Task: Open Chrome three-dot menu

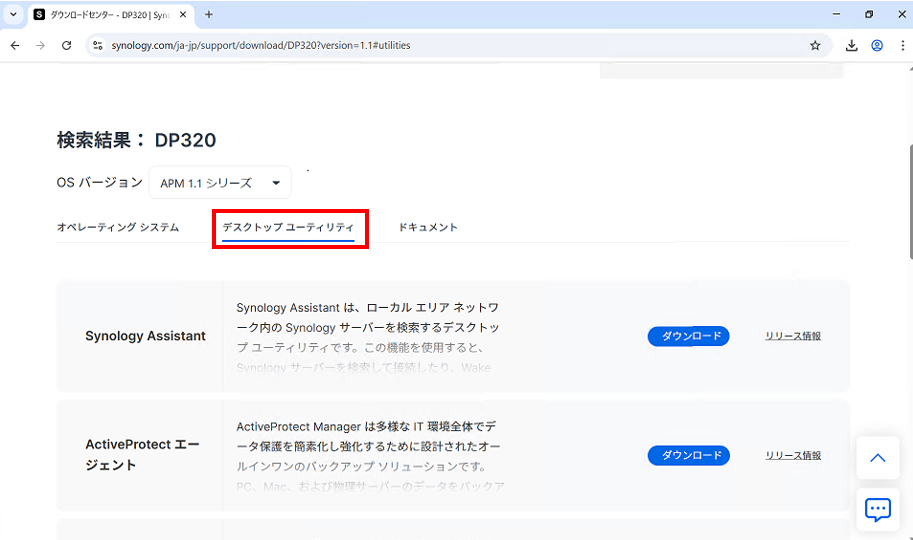Action: coord(900,45)
